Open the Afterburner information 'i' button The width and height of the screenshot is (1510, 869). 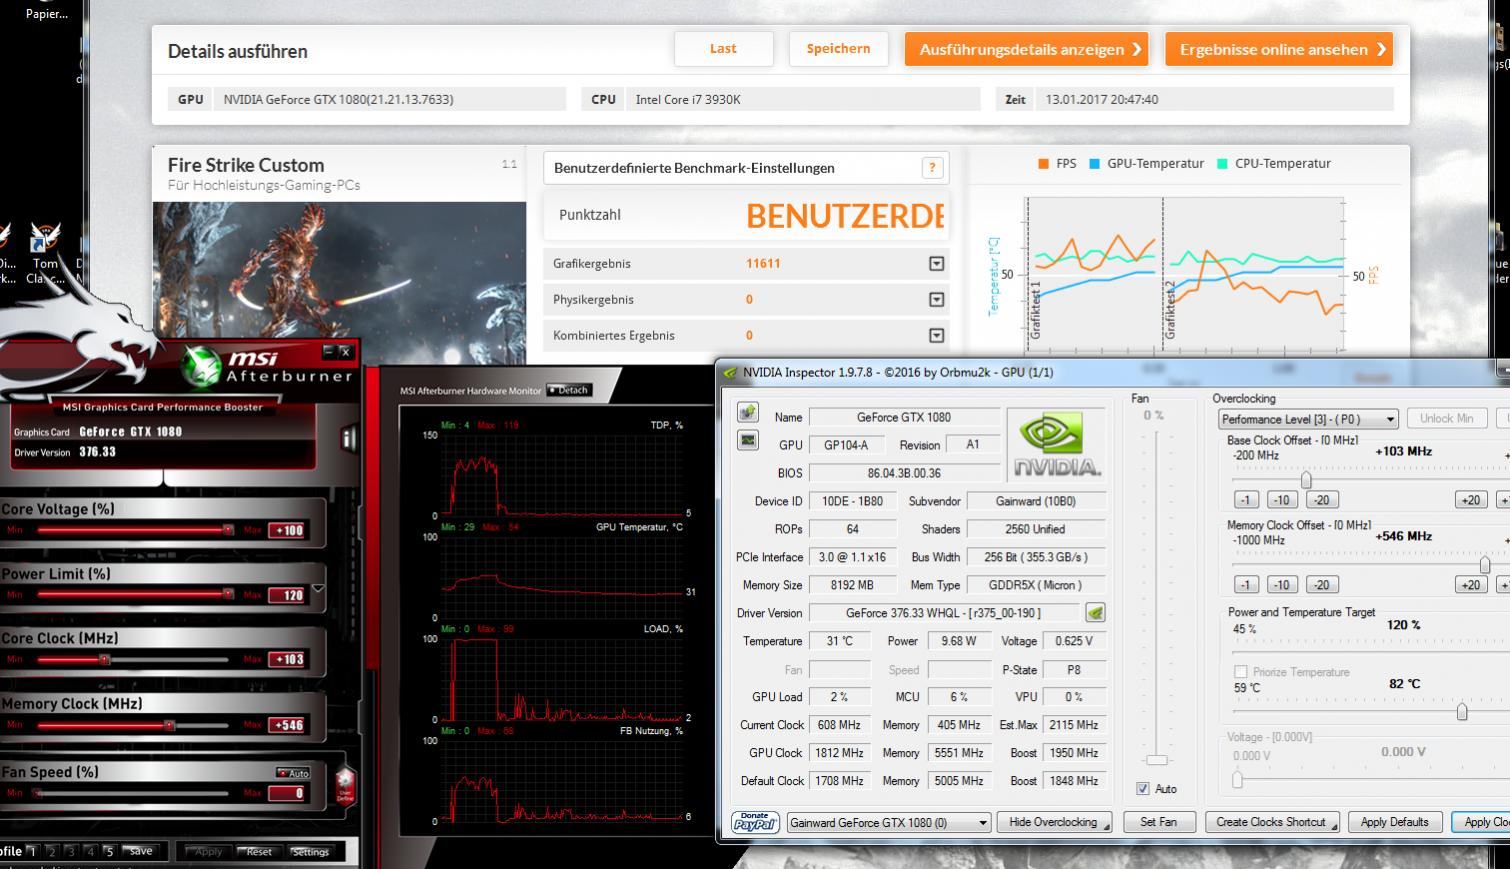tap(349, 439)
